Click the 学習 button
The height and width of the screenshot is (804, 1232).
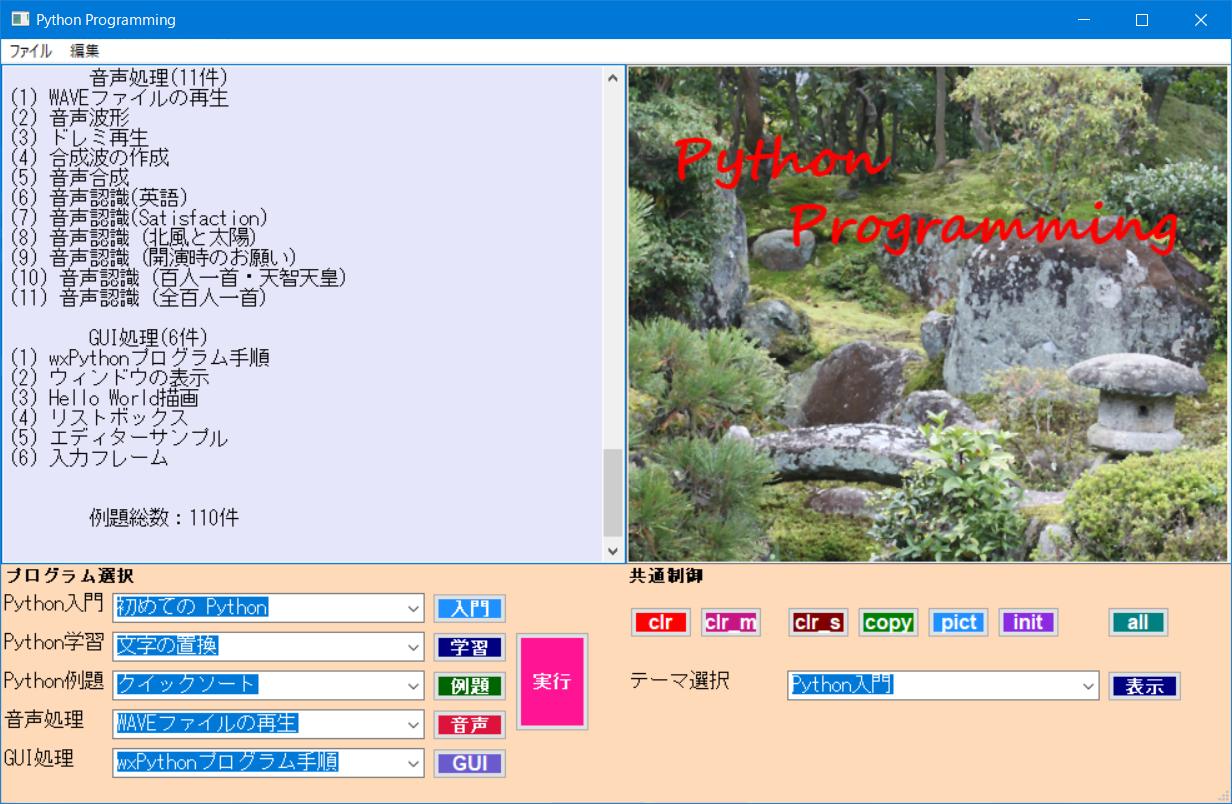pos(469,647)
